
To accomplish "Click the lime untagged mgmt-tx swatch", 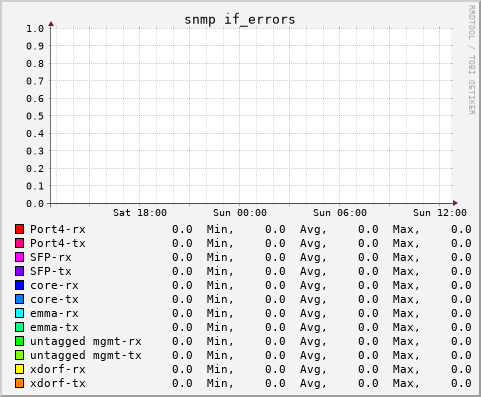I will tap(19, 355).
